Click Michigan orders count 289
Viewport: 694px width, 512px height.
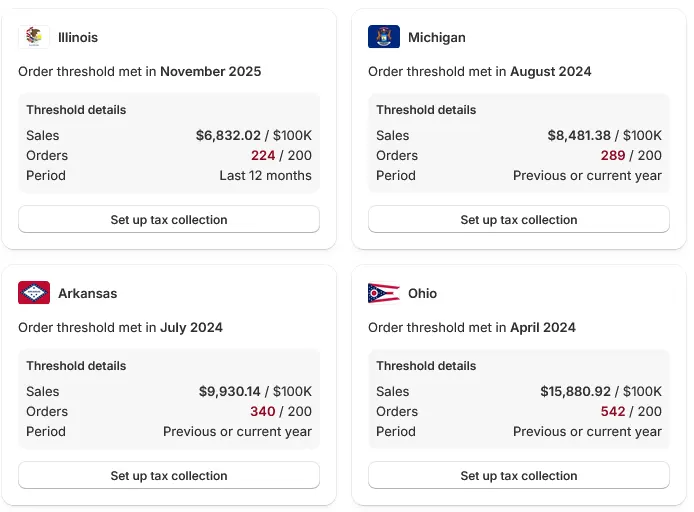(x=613, y=156)
